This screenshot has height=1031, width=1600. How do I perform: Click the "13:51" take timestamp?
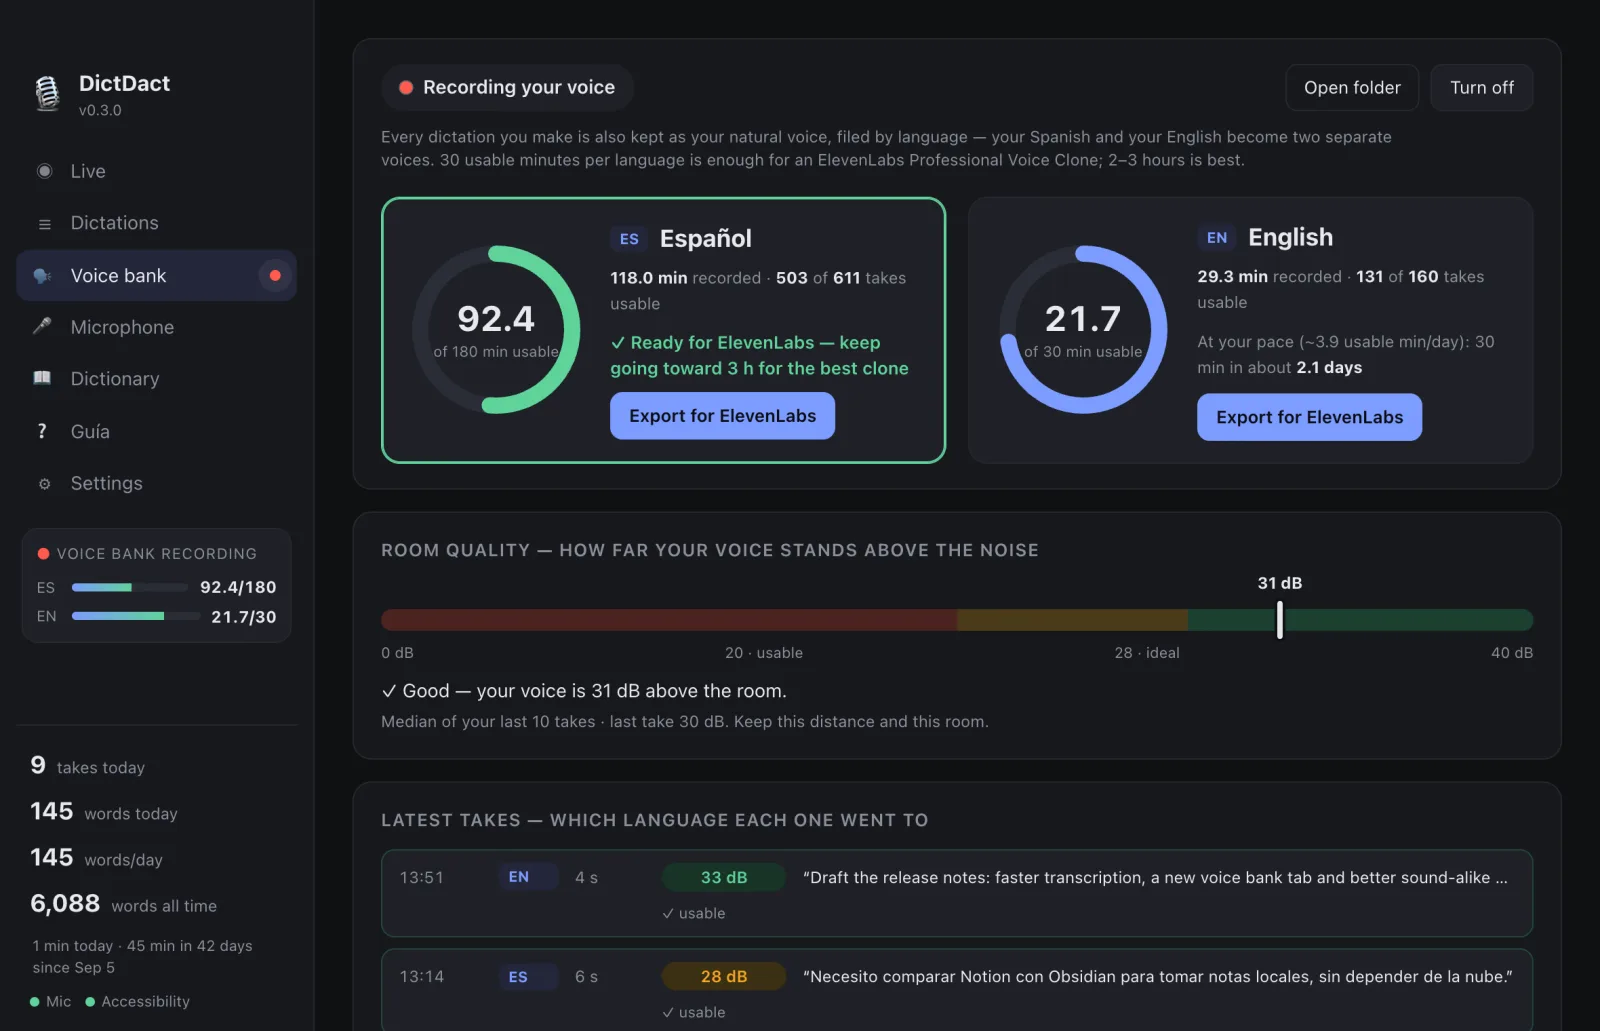point(422,877)
